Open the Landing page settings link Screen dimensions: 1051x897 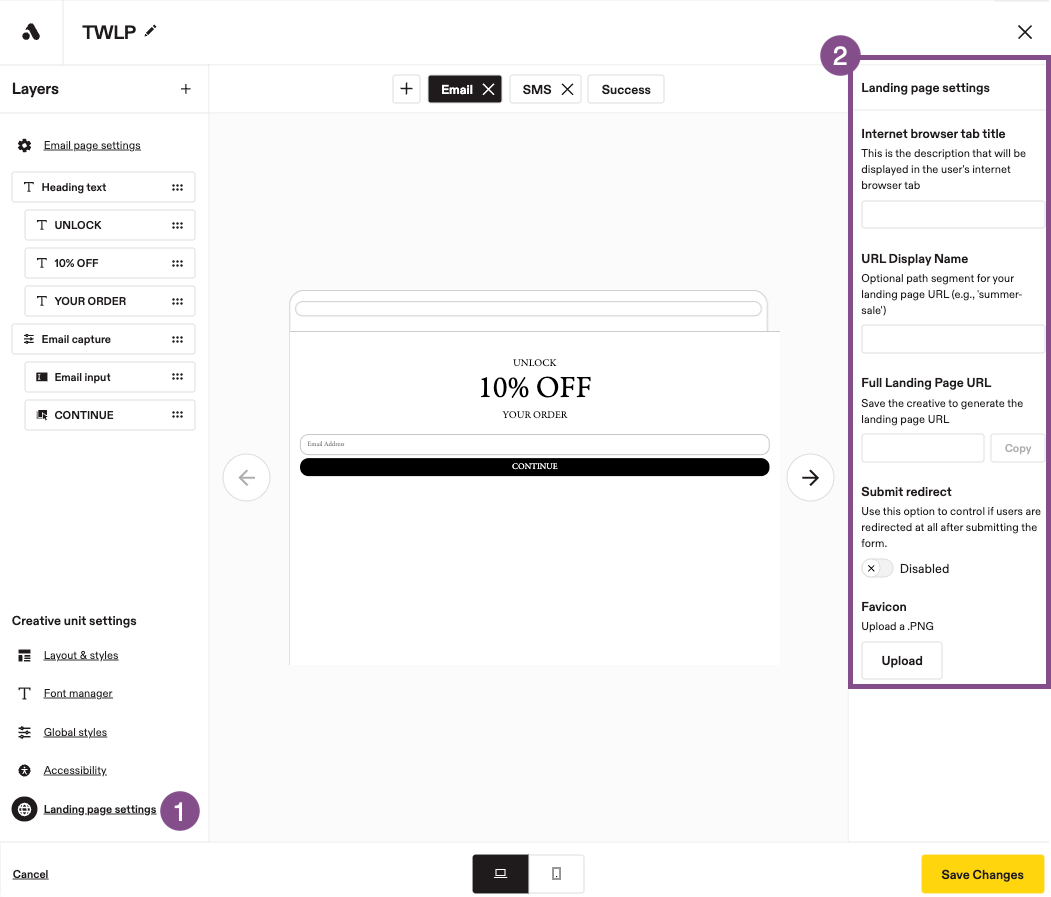(x=100, y=809)
